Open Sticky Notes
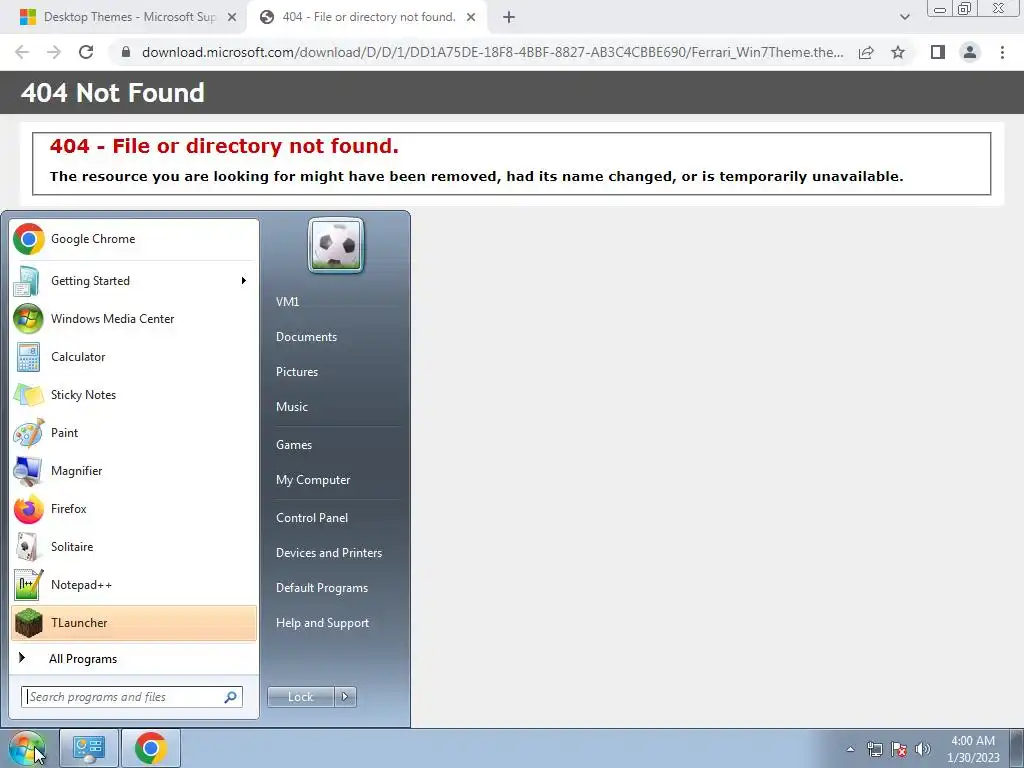The height and width of the screenshot is (768, 1024). click(x=134, y=394)
